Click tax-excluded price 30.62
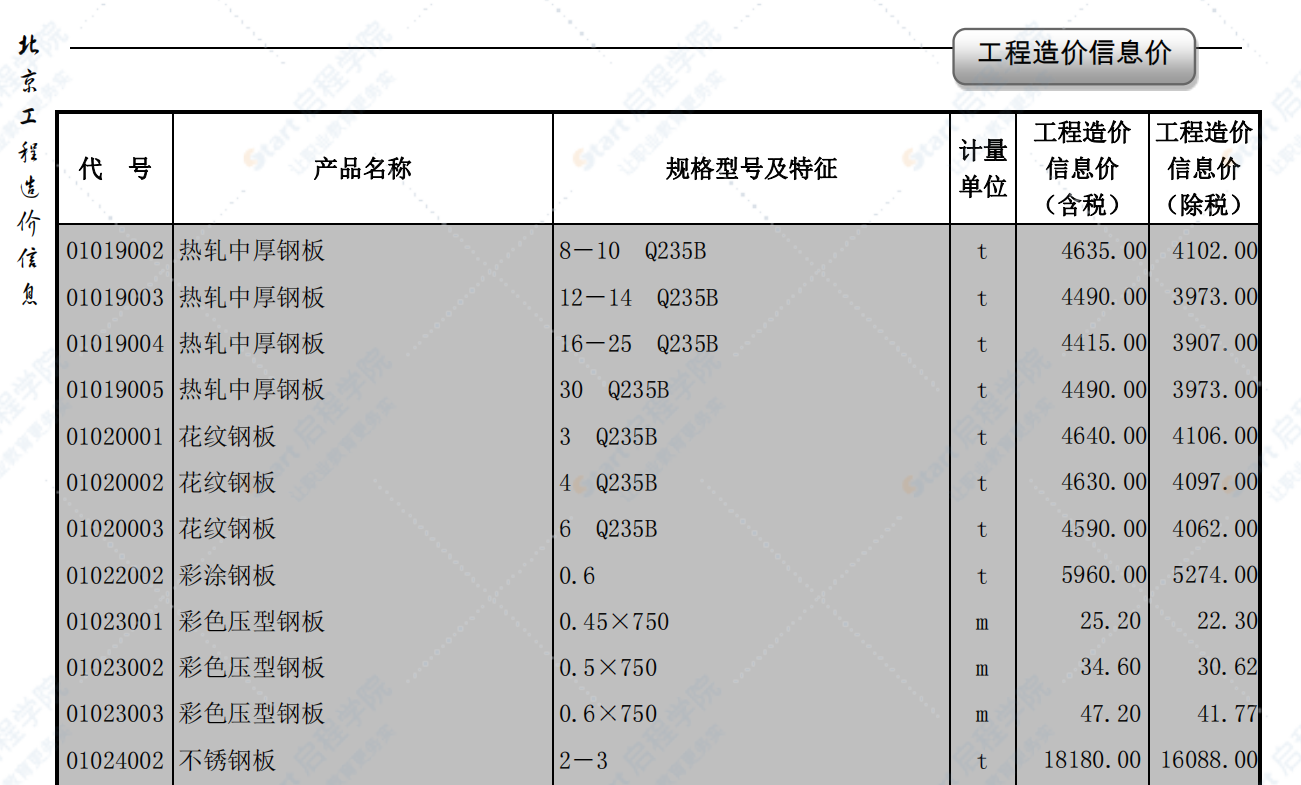Image resolution: width=1301 pixels, height=785 pixels. click(x=1227, y=668)
